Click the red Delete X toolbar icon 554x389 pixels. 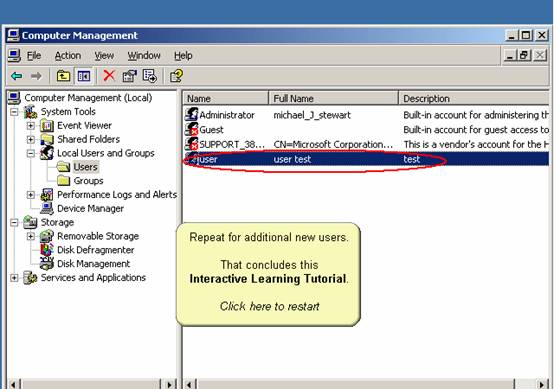click(x=109, y=76)
